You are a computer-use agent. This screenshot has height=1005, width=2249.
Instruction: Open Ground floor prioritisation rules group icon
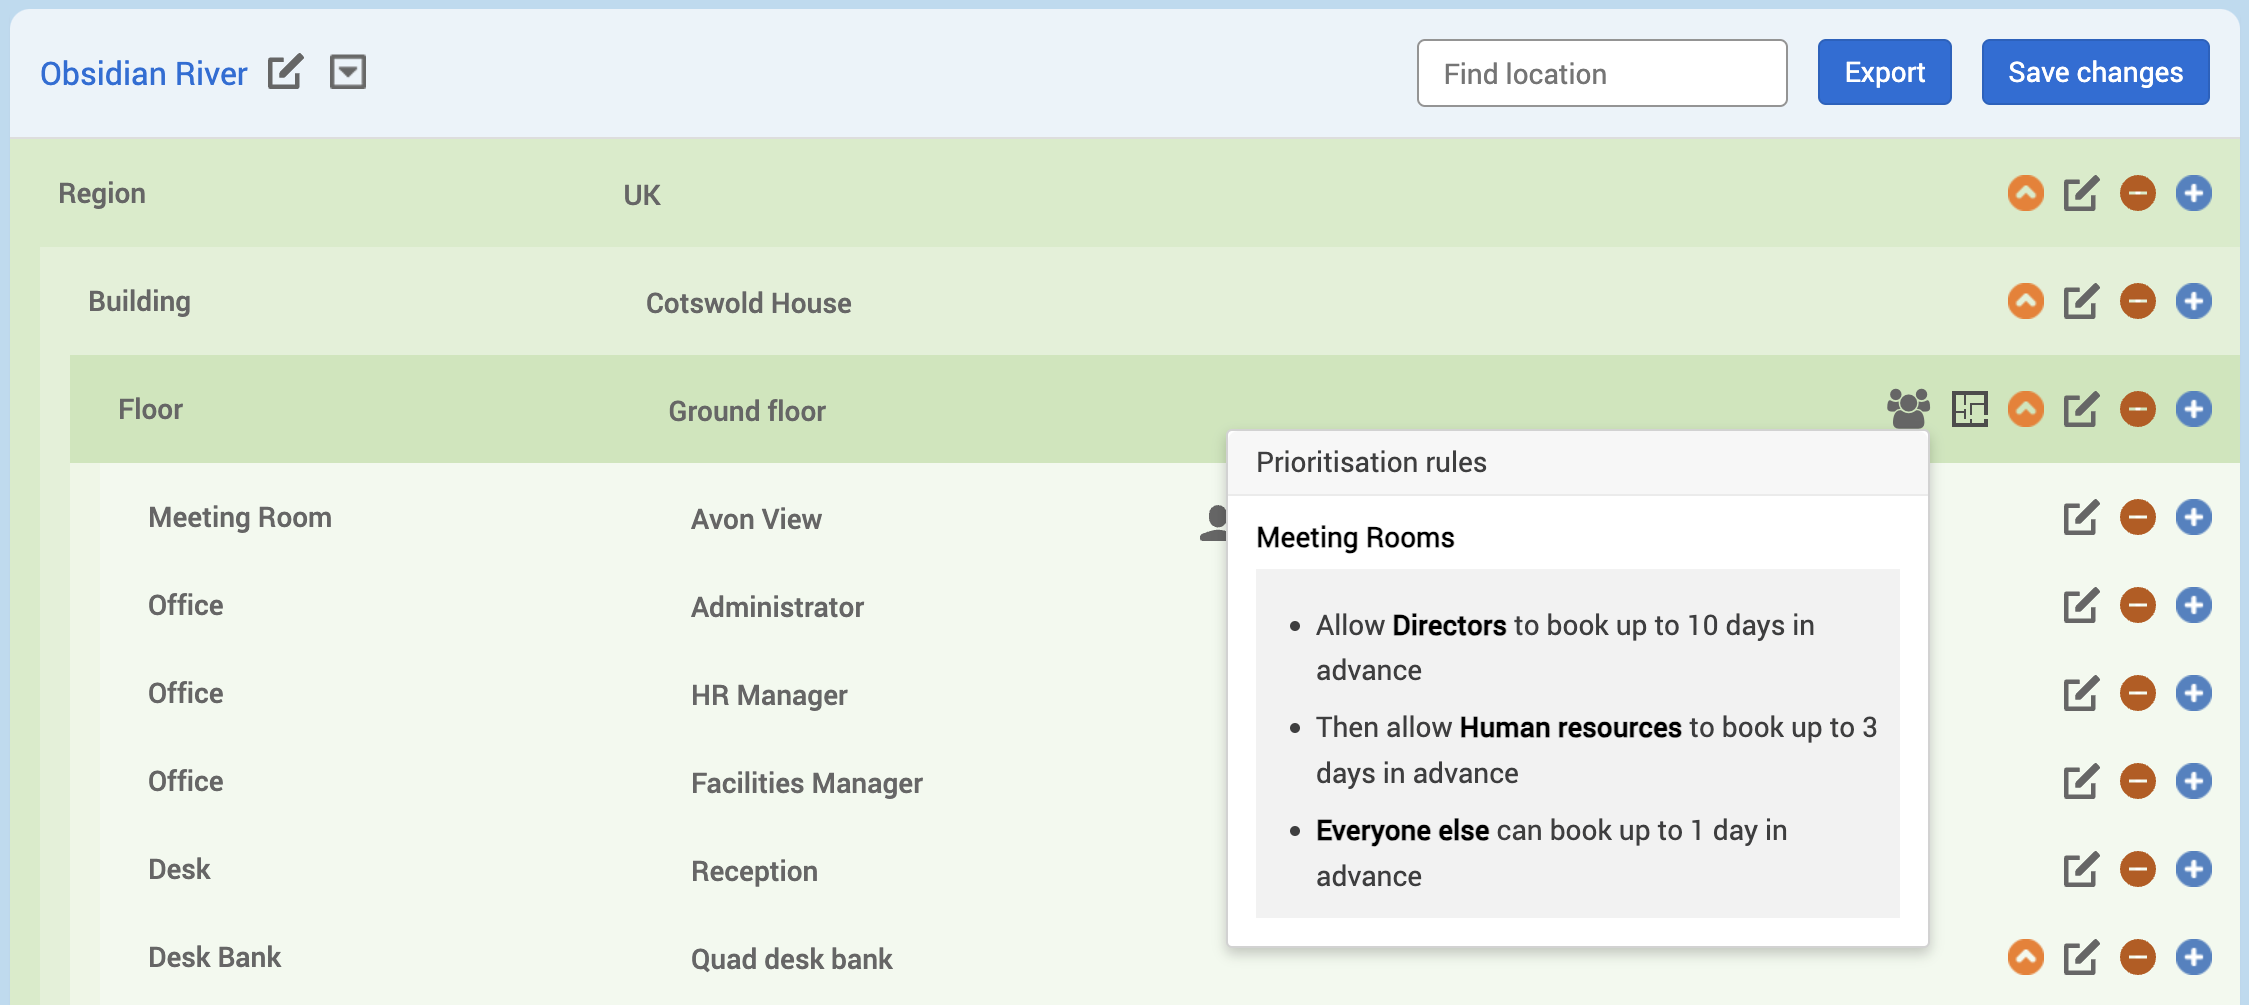tap(1908, 409)
